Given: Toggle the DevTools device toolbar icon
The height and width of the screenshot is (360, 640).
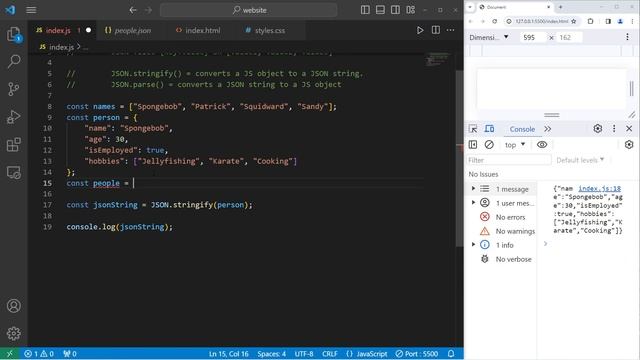Looking at the screenshot, I should pyautogui.click(x=489, y=129).
